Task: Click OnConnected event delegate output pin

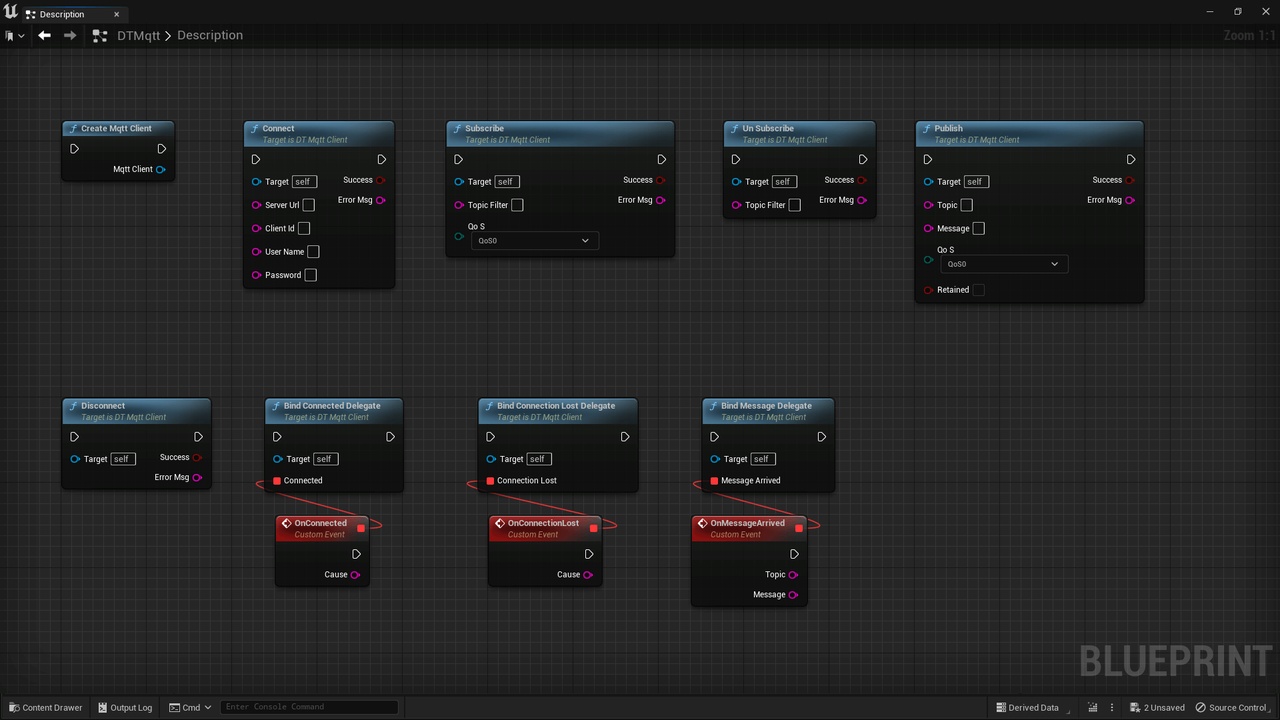Action: [x=361, y=528]
